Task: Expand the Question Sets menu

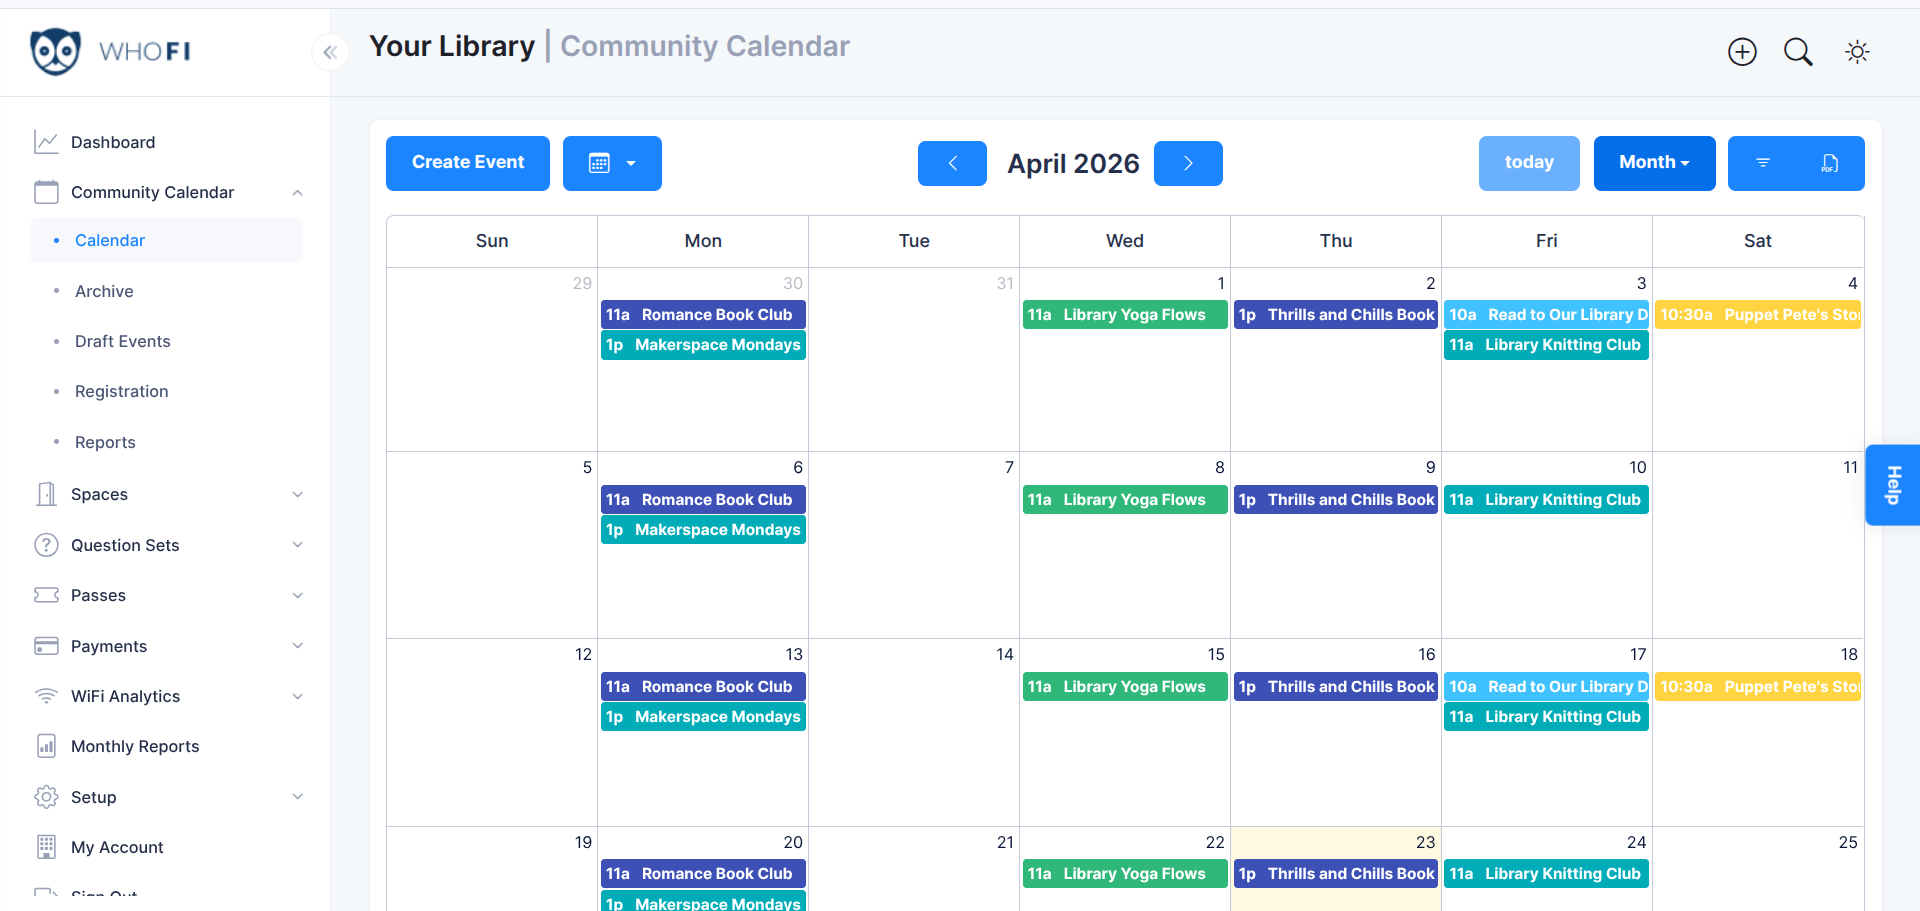Action: [x=297, y=545]
